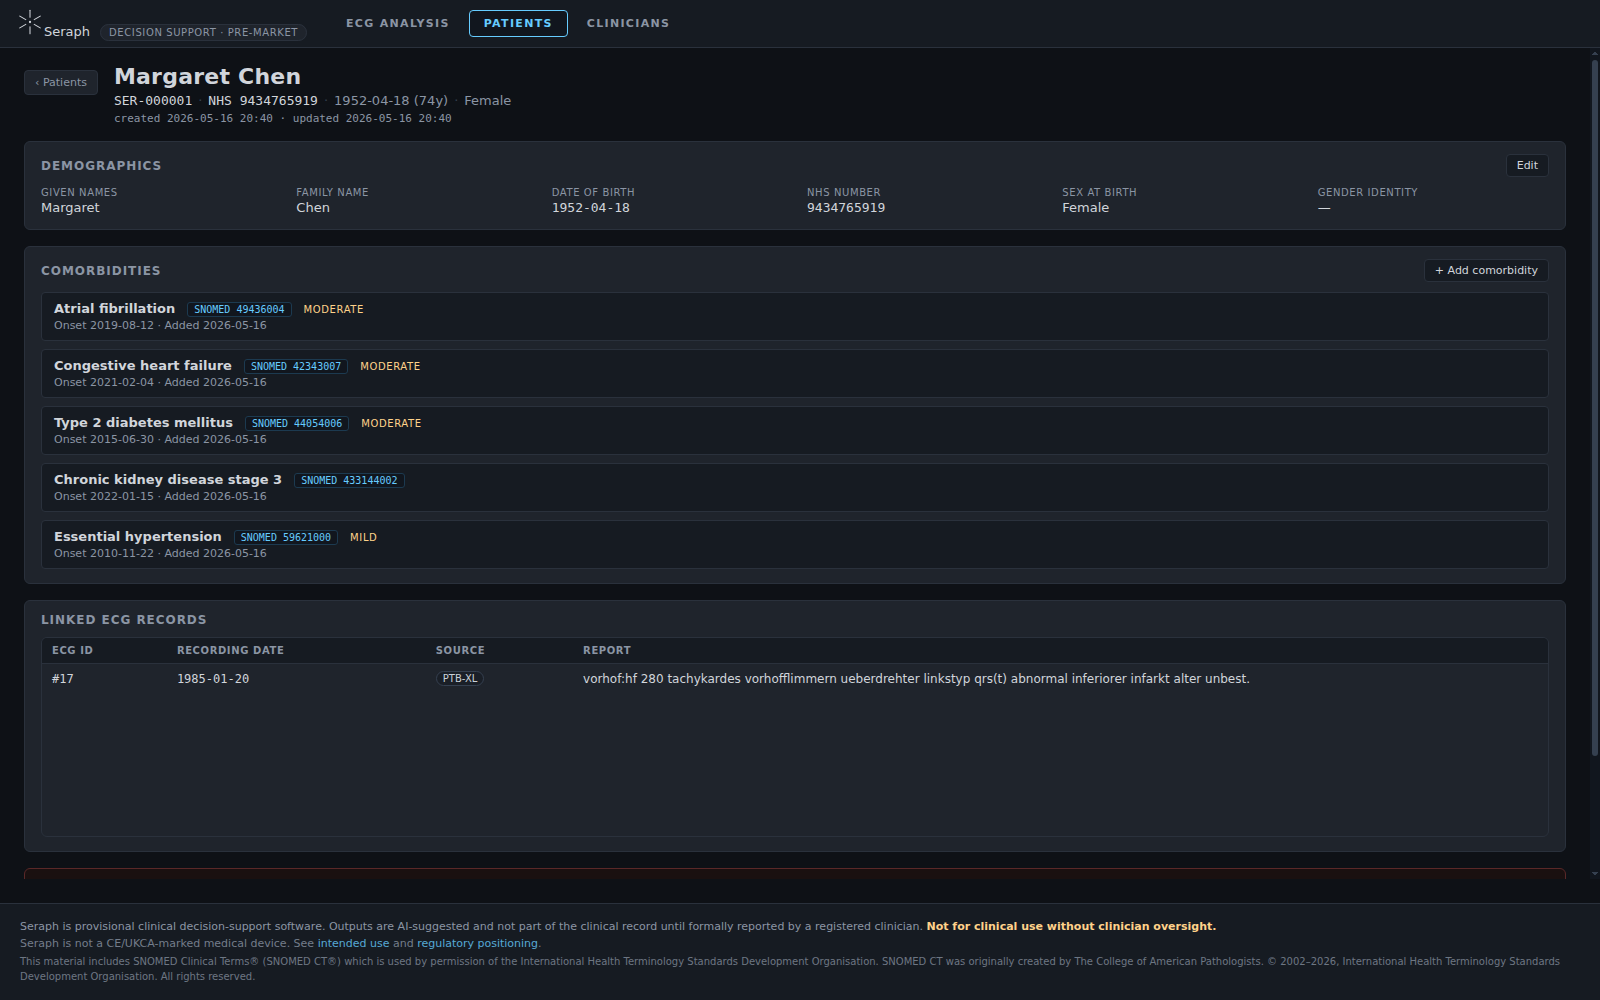The image size is (1600, 1000).
Task: Click the Decision Support Pre-Market badge
Action: click(203, 32)
